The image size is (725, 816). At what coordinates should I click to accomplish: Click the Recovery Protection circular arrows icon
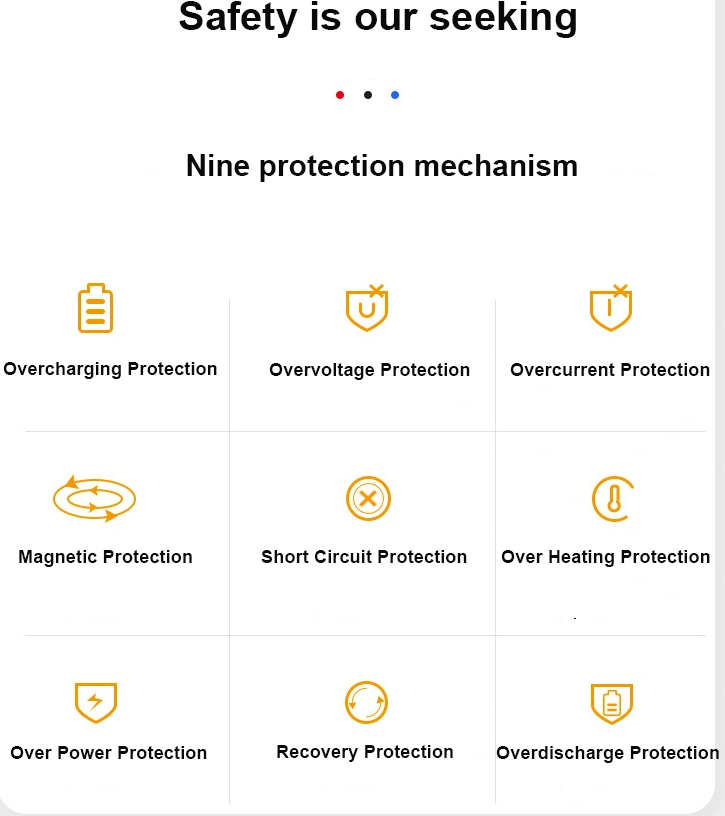pyautogui.click(x=366, y=702)
